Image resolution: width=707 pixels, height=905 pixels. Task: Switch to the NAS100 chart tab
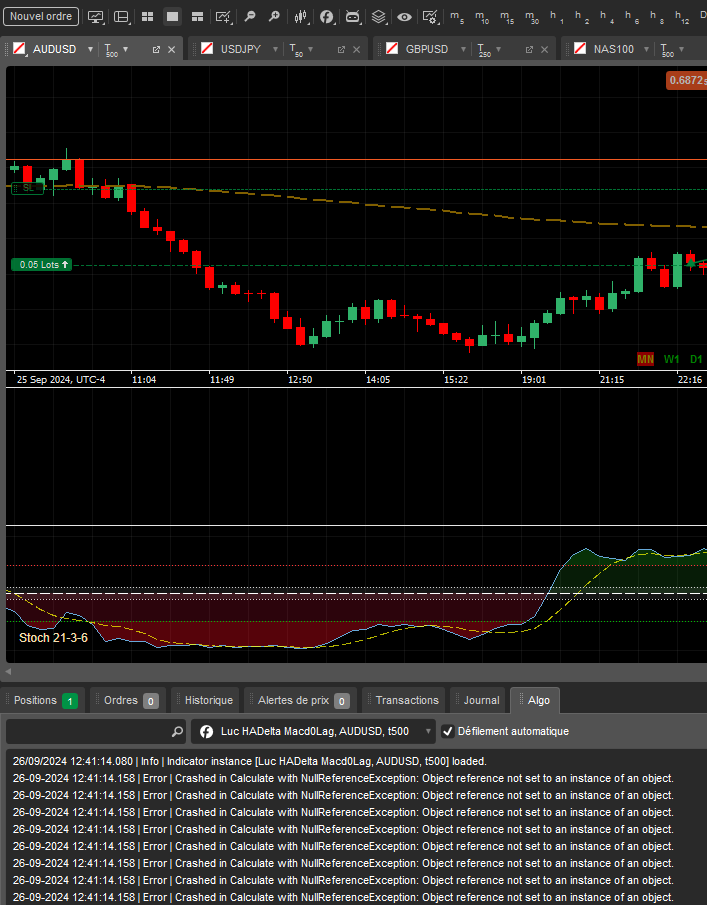pos(614,49)
